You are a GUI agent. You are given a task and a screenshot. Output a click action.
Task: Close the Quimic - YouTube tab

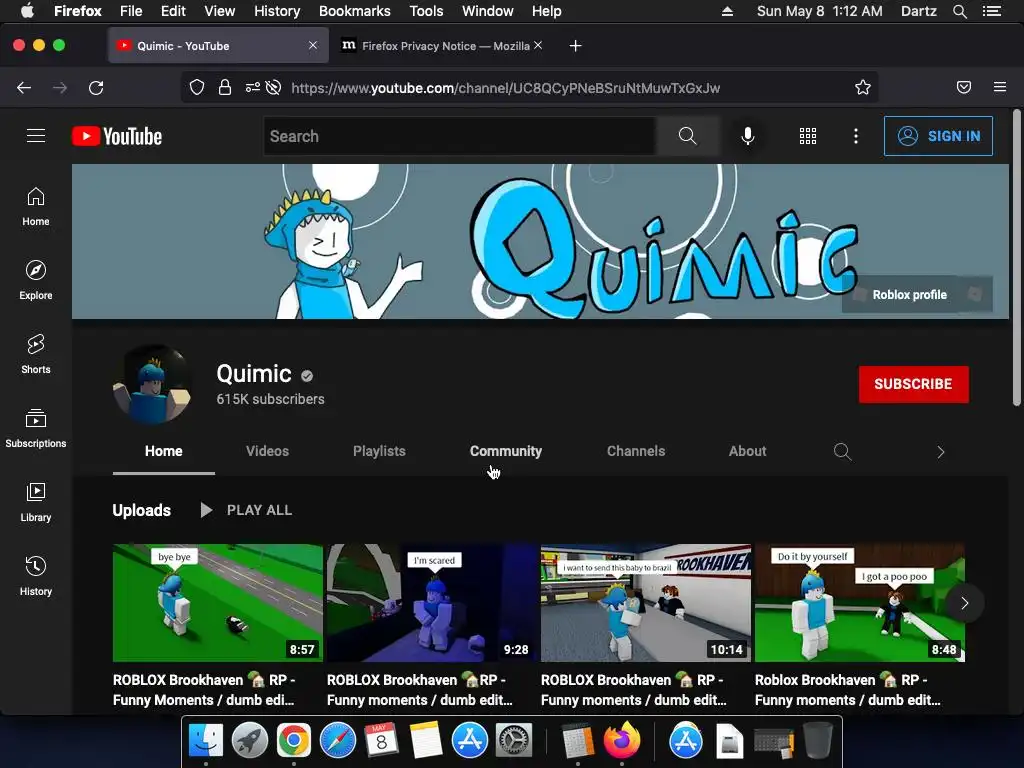click(x=313, y=46)
